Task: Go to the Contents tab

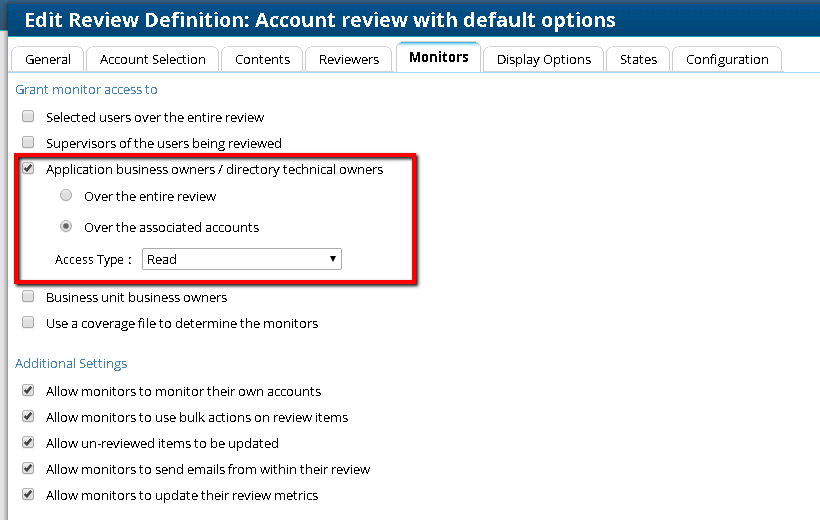Action: click(262, 59)
